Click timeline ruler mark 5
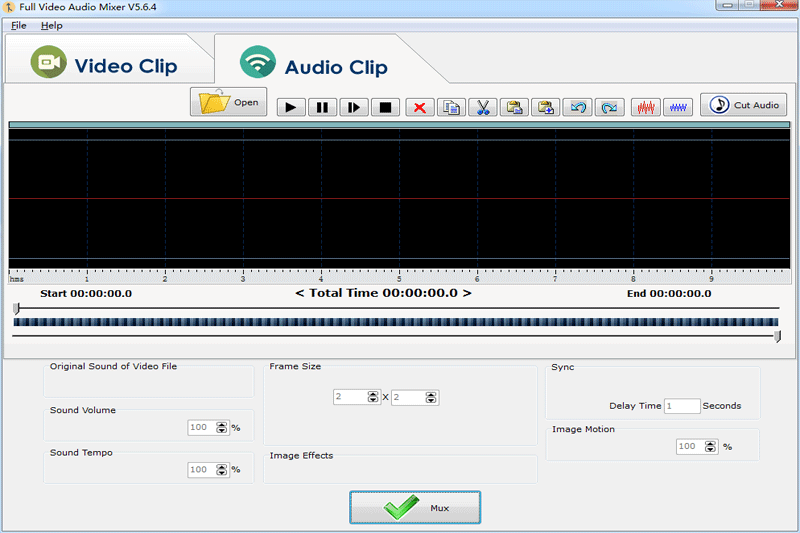 coord(399,278)
